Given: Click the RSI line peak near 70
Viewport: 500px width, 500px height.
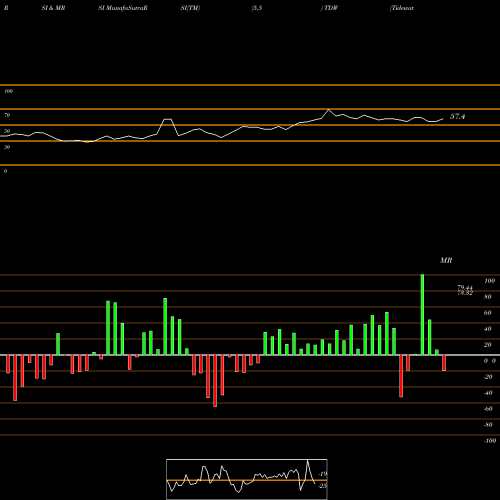Looking at the screenshot, I should 329,110.
